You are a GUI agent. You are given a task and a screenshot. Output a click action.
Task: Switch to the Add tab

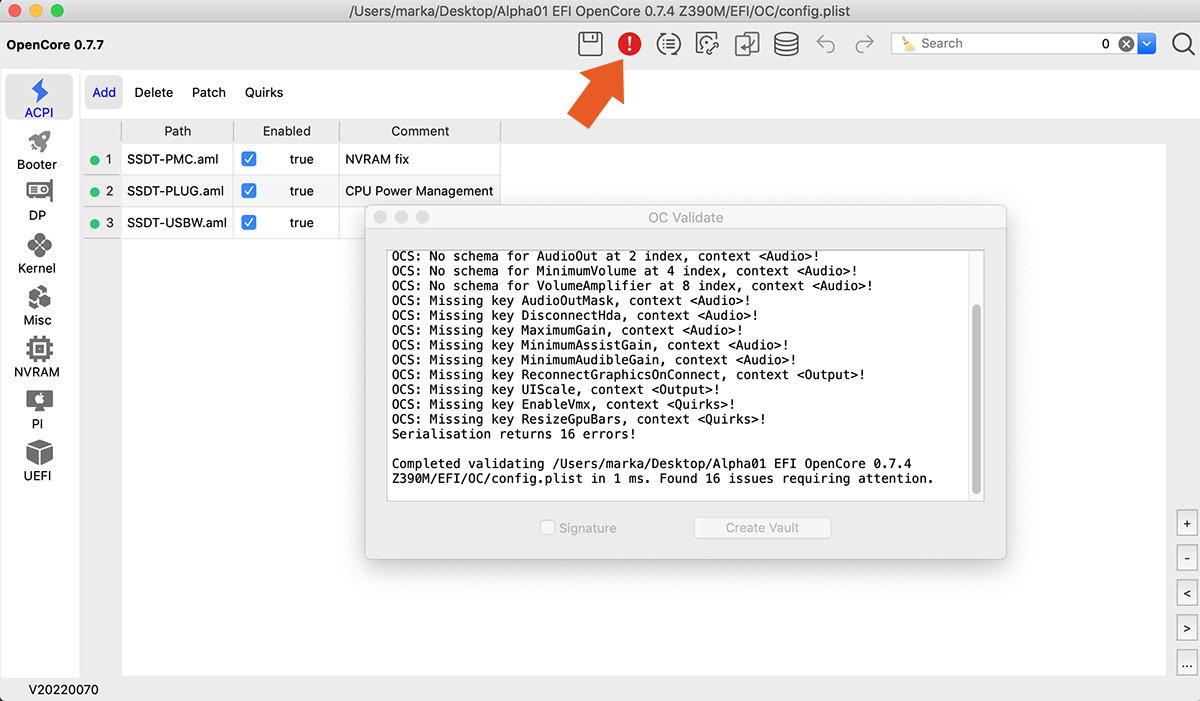point(104,92)
